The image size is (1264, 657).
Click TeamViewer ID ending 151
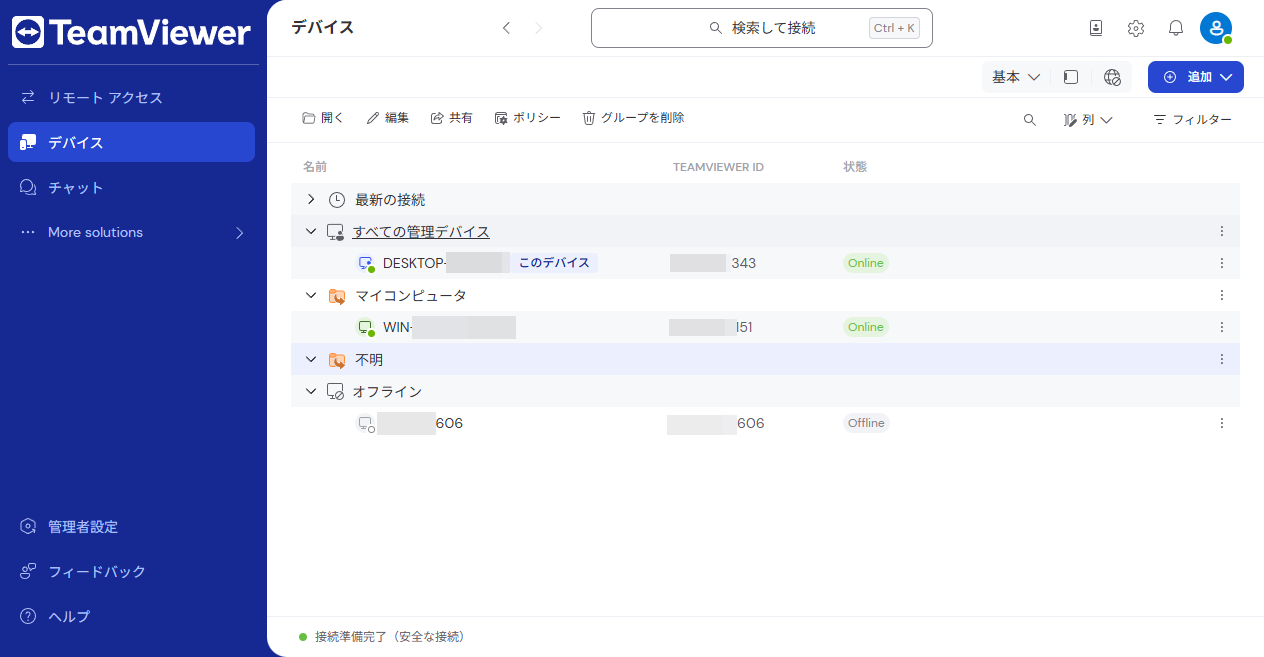(x=711, y=327)
